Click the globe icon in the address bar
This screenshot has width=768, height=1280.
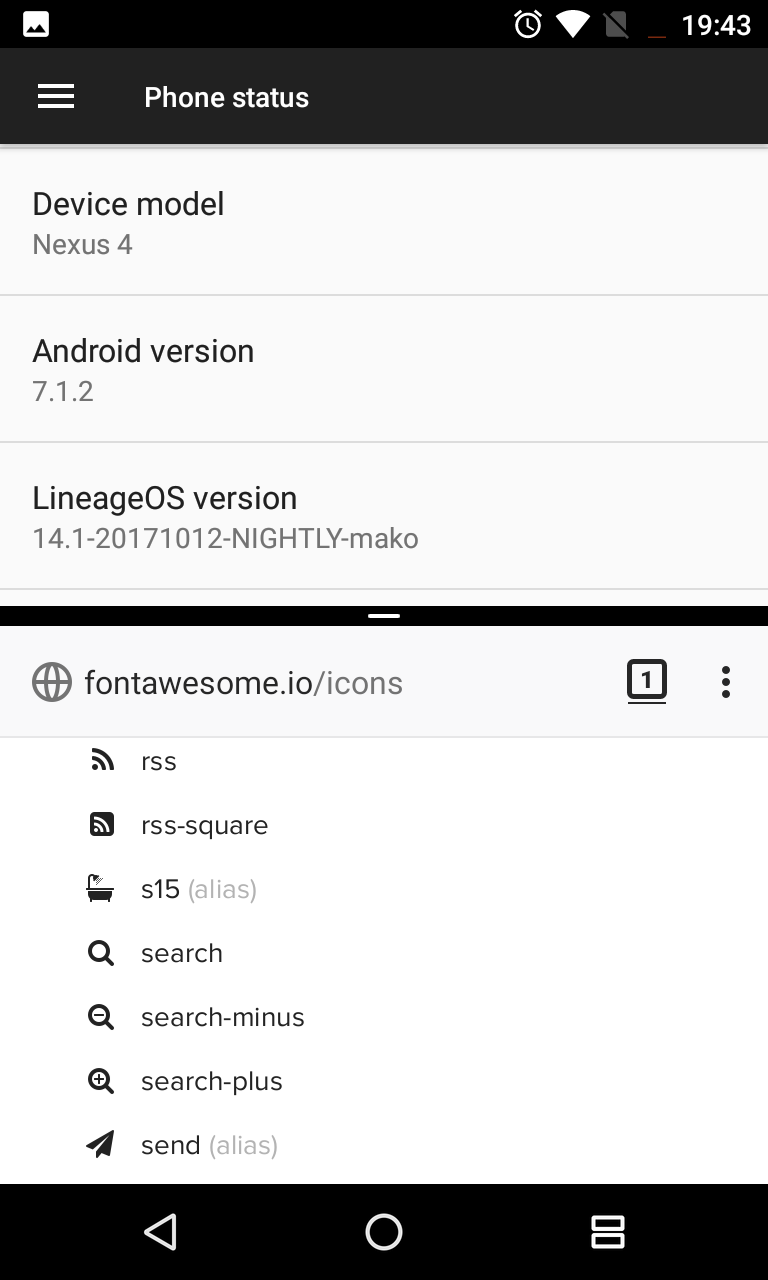point(52,682)
